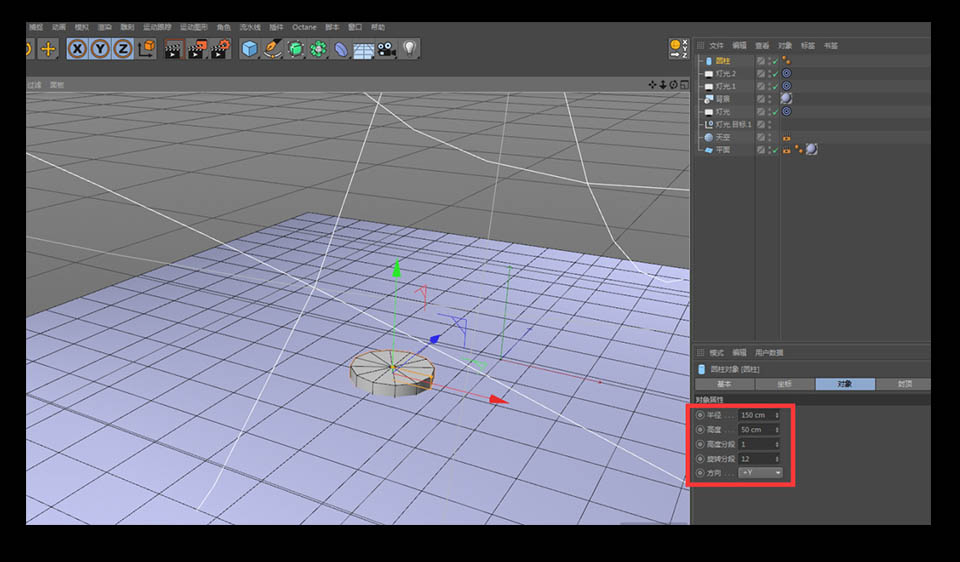Open the 文件 menu in object manager
The height and width of the screenshot is (562, 960).
716,45
